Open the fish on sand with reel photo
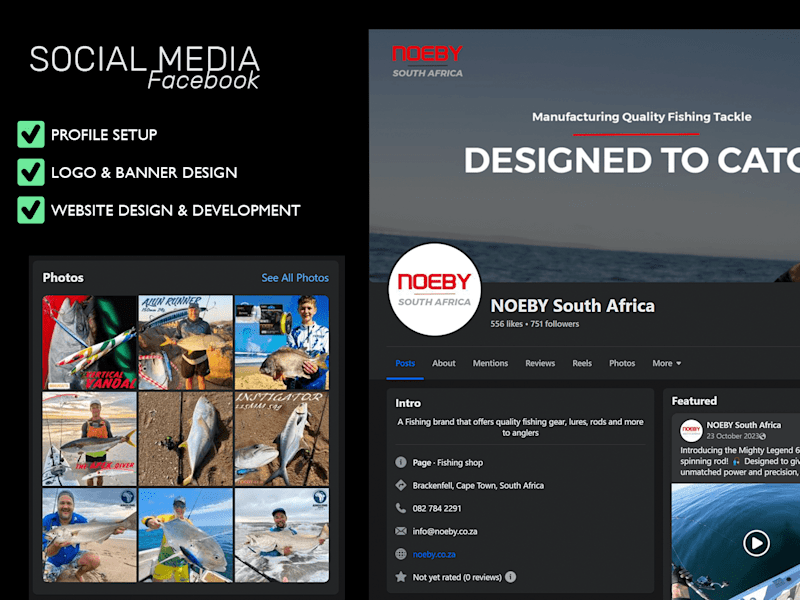 tap(186, 439)
